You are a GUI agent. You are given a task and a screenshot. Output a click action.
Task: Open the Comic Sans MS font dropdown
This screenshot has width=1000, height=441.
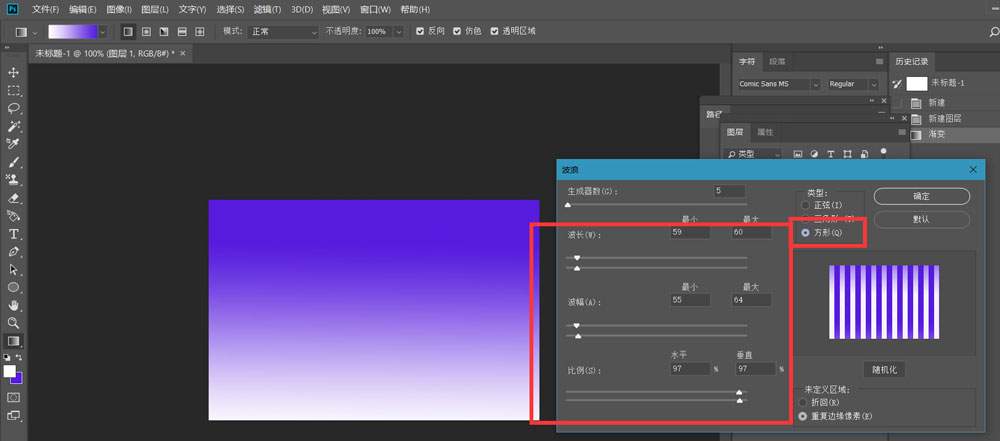[779, 84]
